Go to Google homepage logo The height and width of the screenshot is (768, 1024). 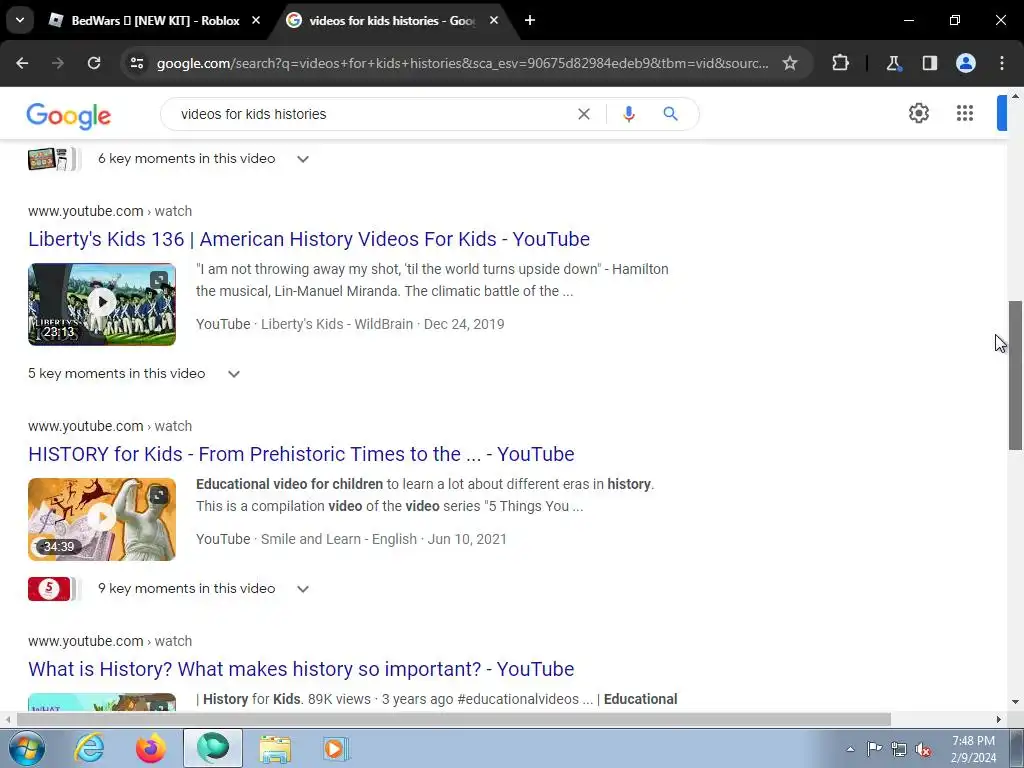[69, 116]
